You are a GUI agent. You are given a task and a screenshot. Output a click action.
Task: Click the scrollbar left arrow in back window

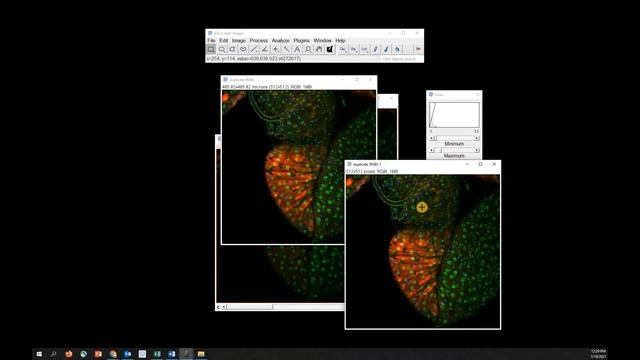[x=224, y=307]
